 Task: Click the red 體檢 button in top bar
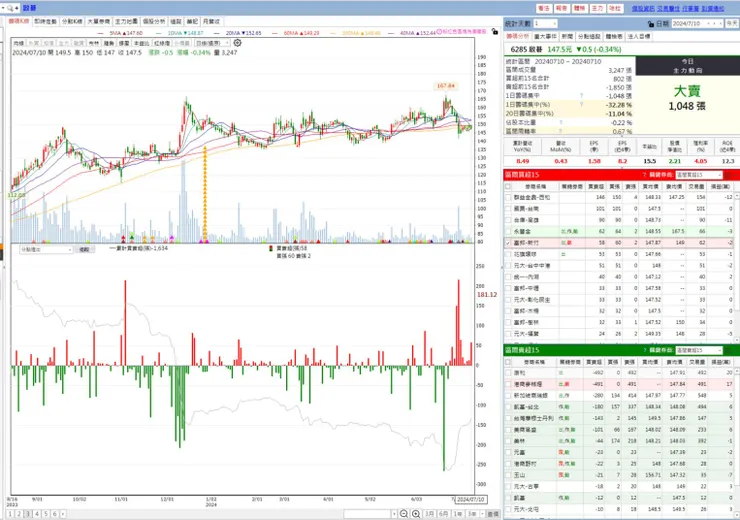click(579, 8)
